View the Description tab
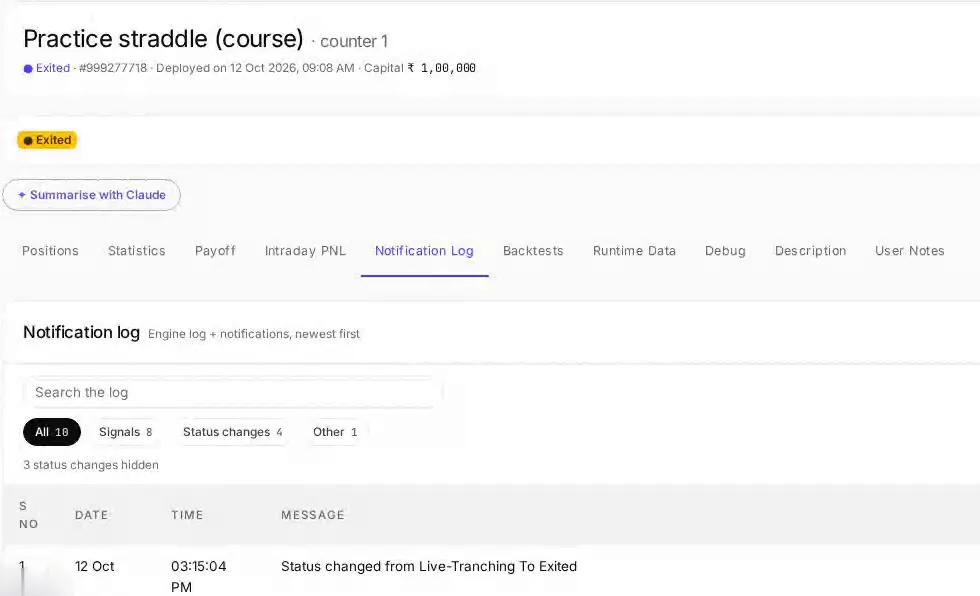The height and width of the screenshot is (596, 980). (811, 251)
